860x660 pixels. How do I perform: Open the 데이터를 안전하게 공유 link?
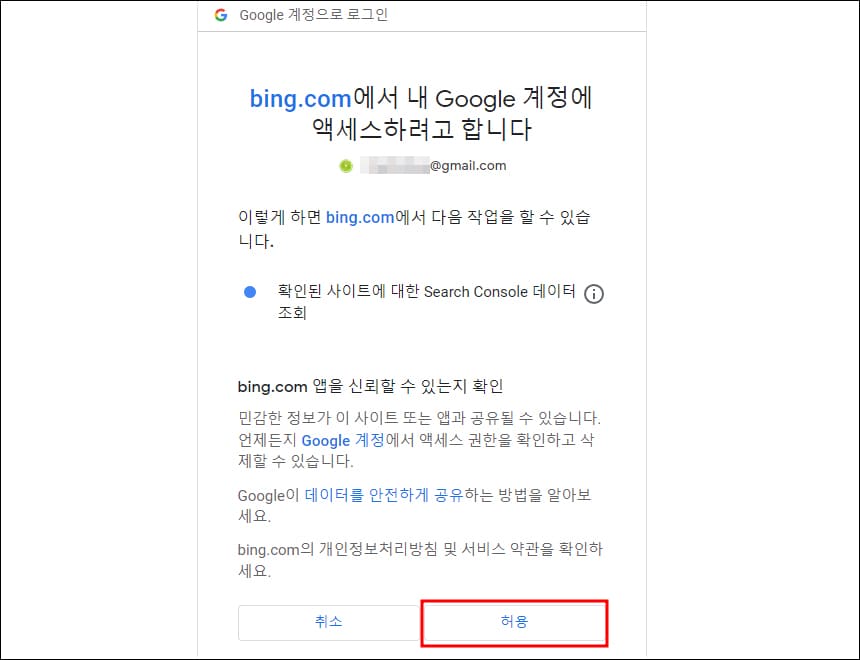pyautogui.click(x=384, y=495)
